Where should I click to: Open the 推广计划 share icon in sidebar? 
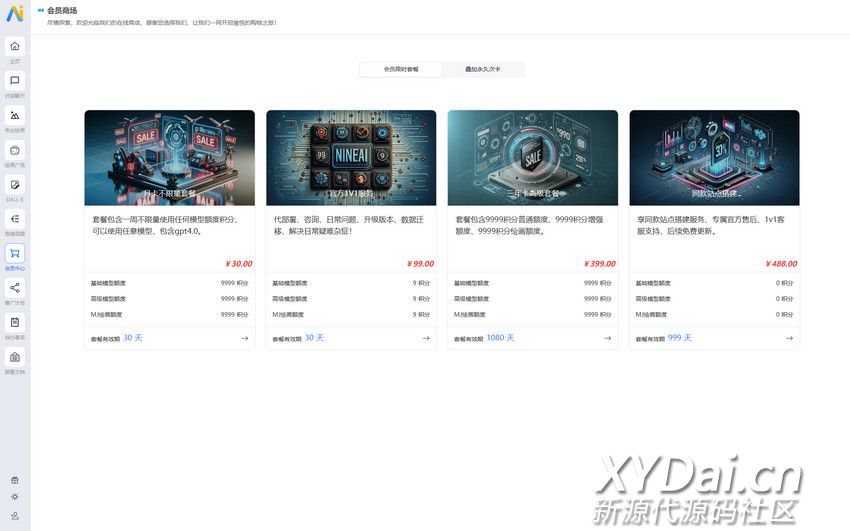point(15,288)
